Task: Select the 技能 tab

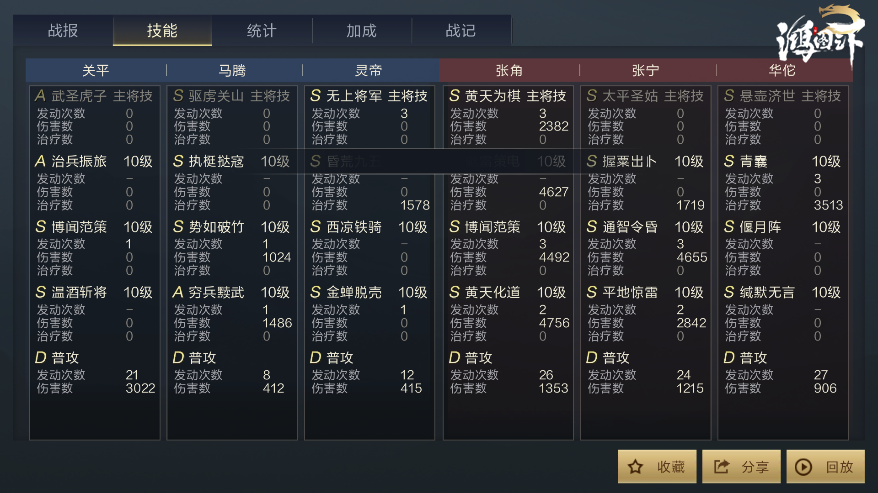Action: (x=162, y=30)
